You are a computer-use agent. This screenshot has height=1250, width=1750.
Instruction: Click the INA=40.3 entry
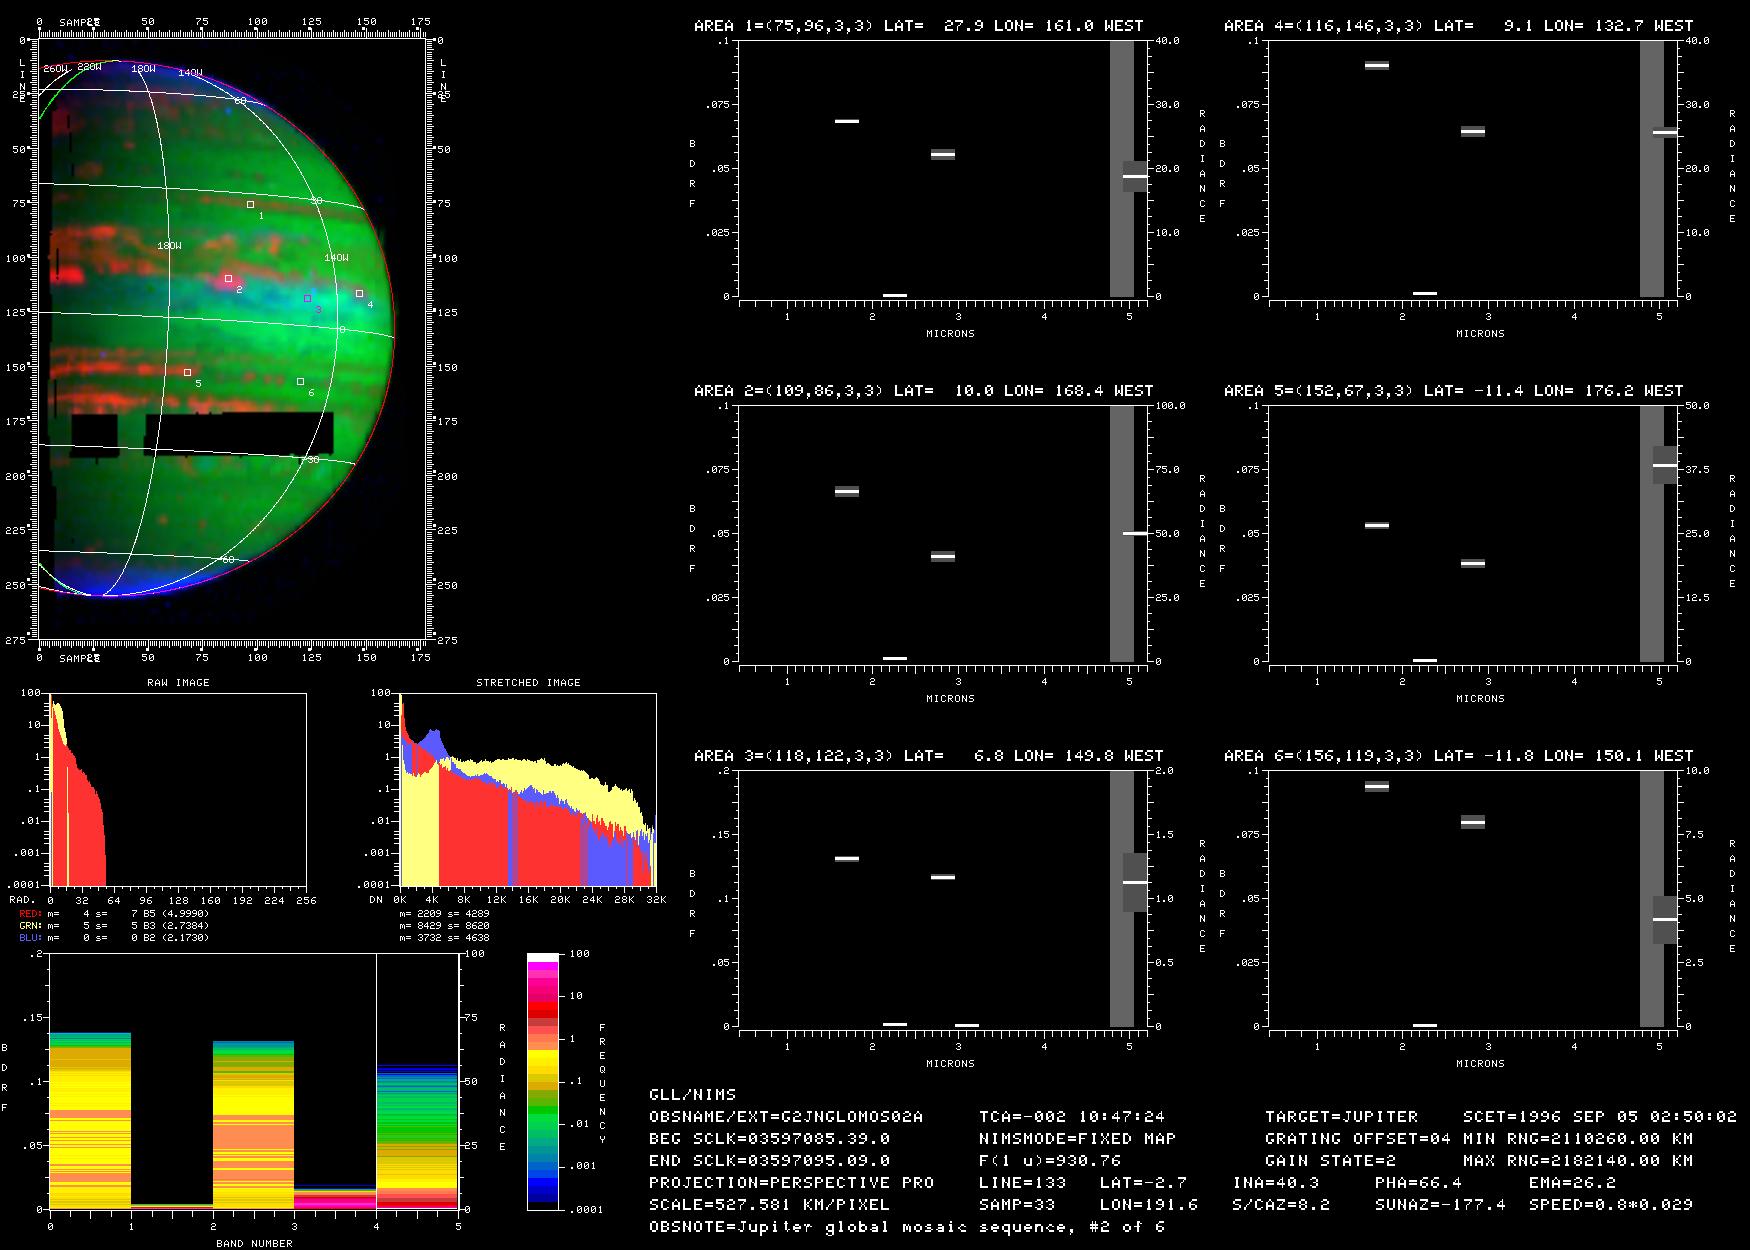tap(1276, 1183)
